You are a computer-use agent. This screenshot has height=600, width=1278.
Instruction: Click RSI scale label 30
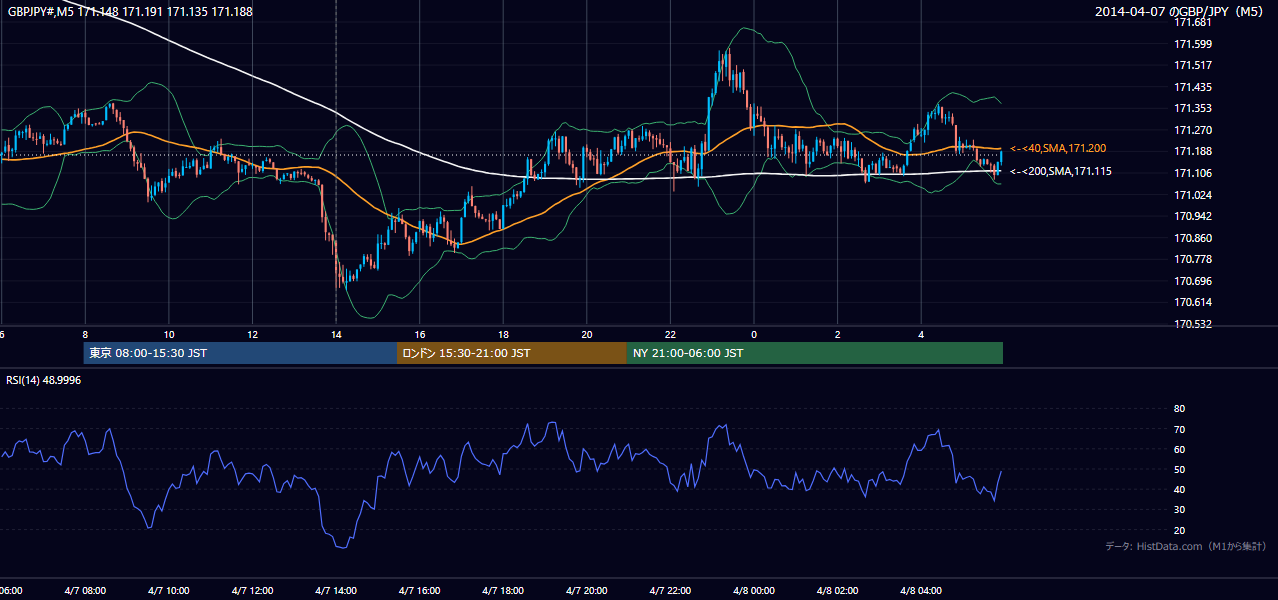tap(1179, 510)
